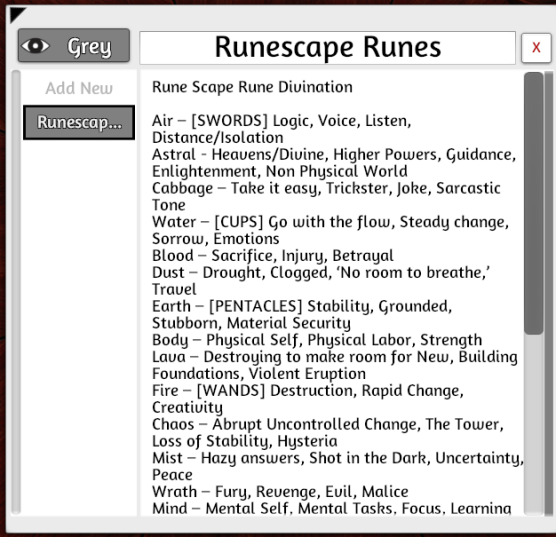
Task: Click the line starting 'Body – Physical Self'
Action: [317, 340]
